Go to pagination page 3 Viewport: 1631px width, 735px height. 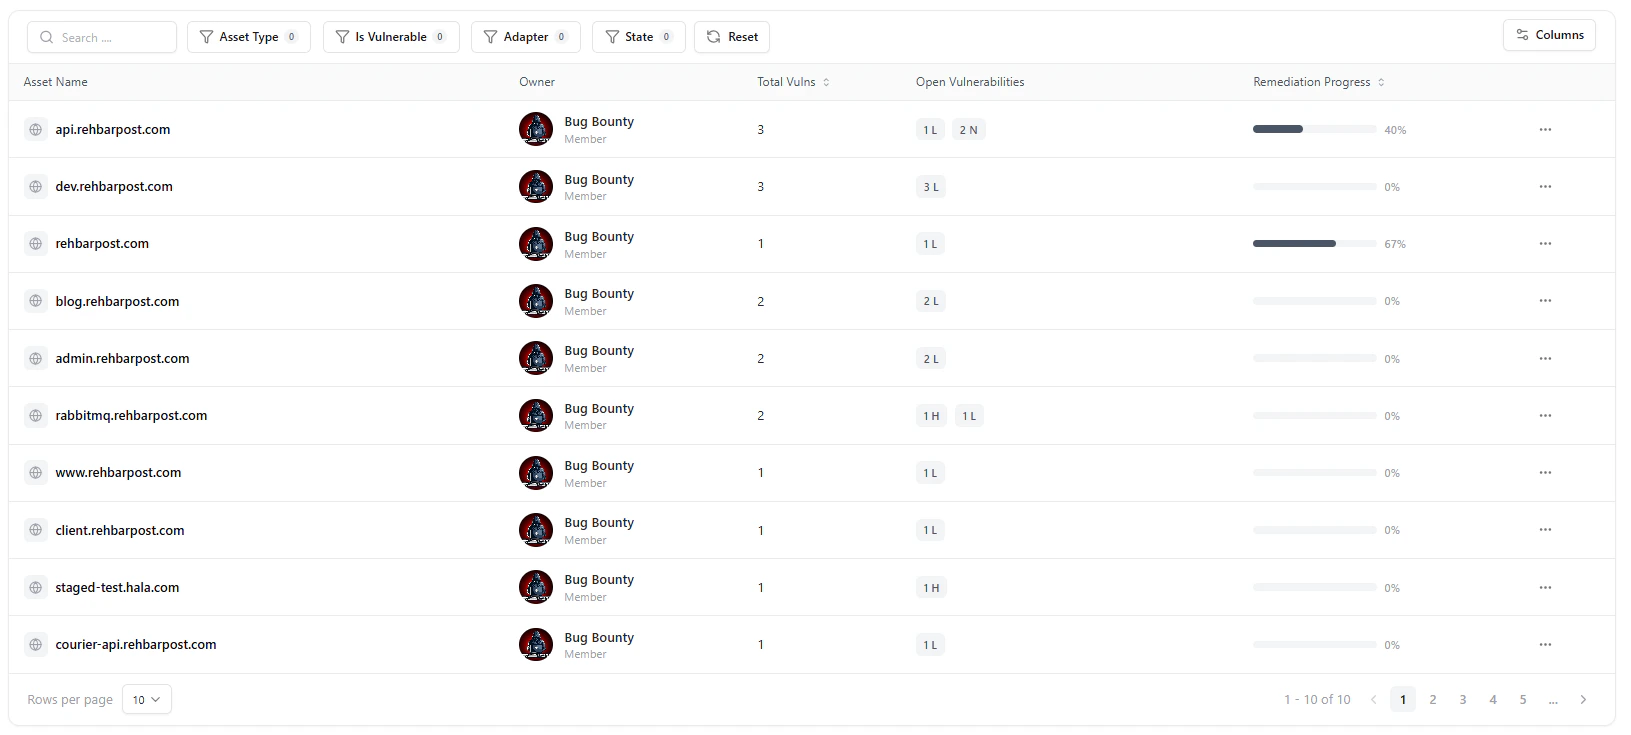click(x=1463, y=699)
